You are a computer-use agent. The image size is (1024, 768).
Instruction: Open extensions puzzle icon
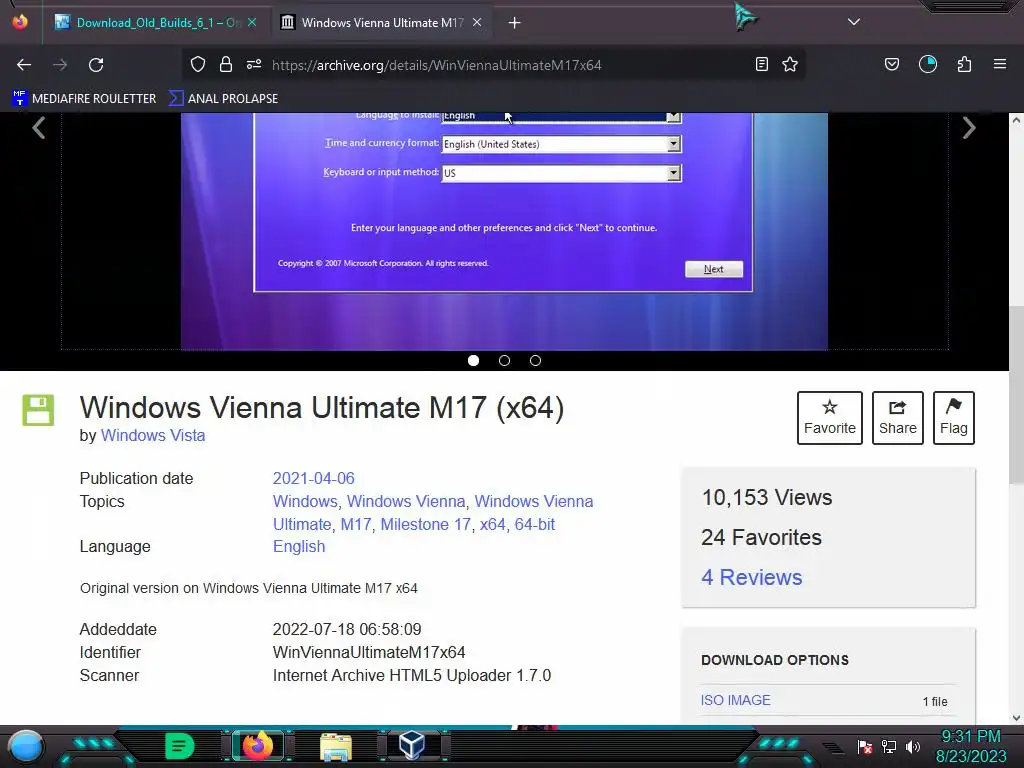click(964, 64)
